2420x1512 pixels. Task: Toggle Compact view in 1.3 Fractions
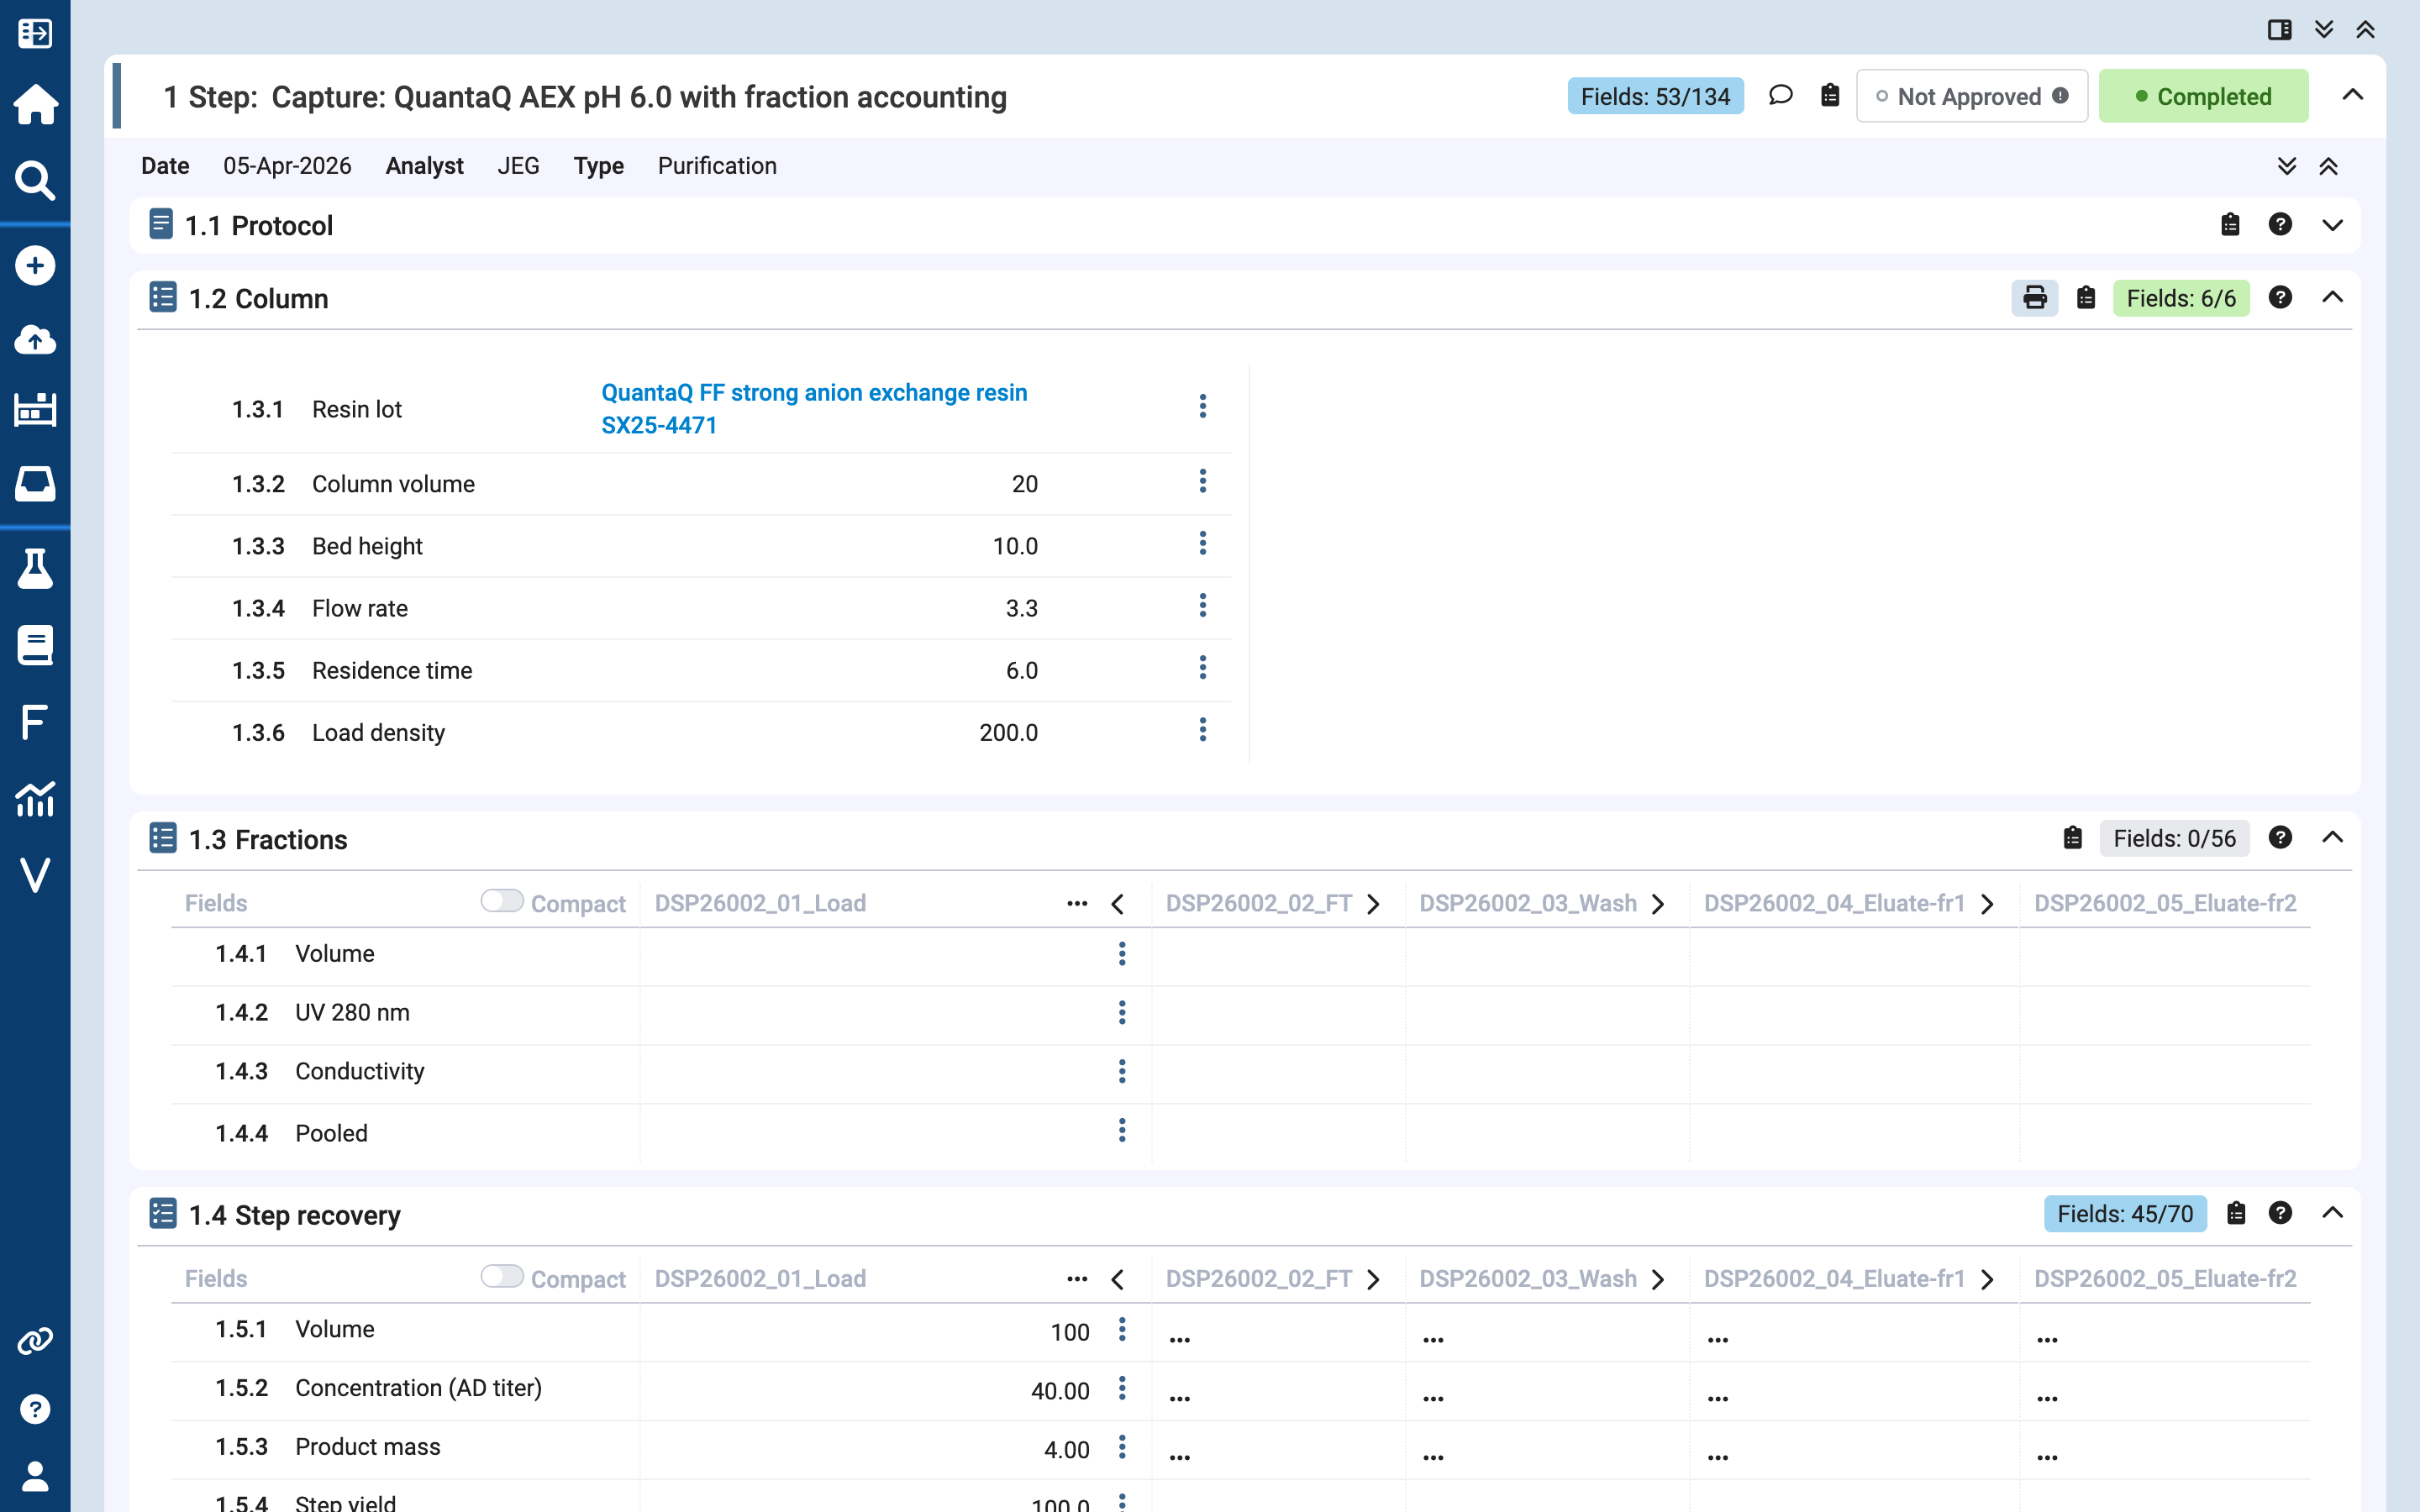pos(502,901)
